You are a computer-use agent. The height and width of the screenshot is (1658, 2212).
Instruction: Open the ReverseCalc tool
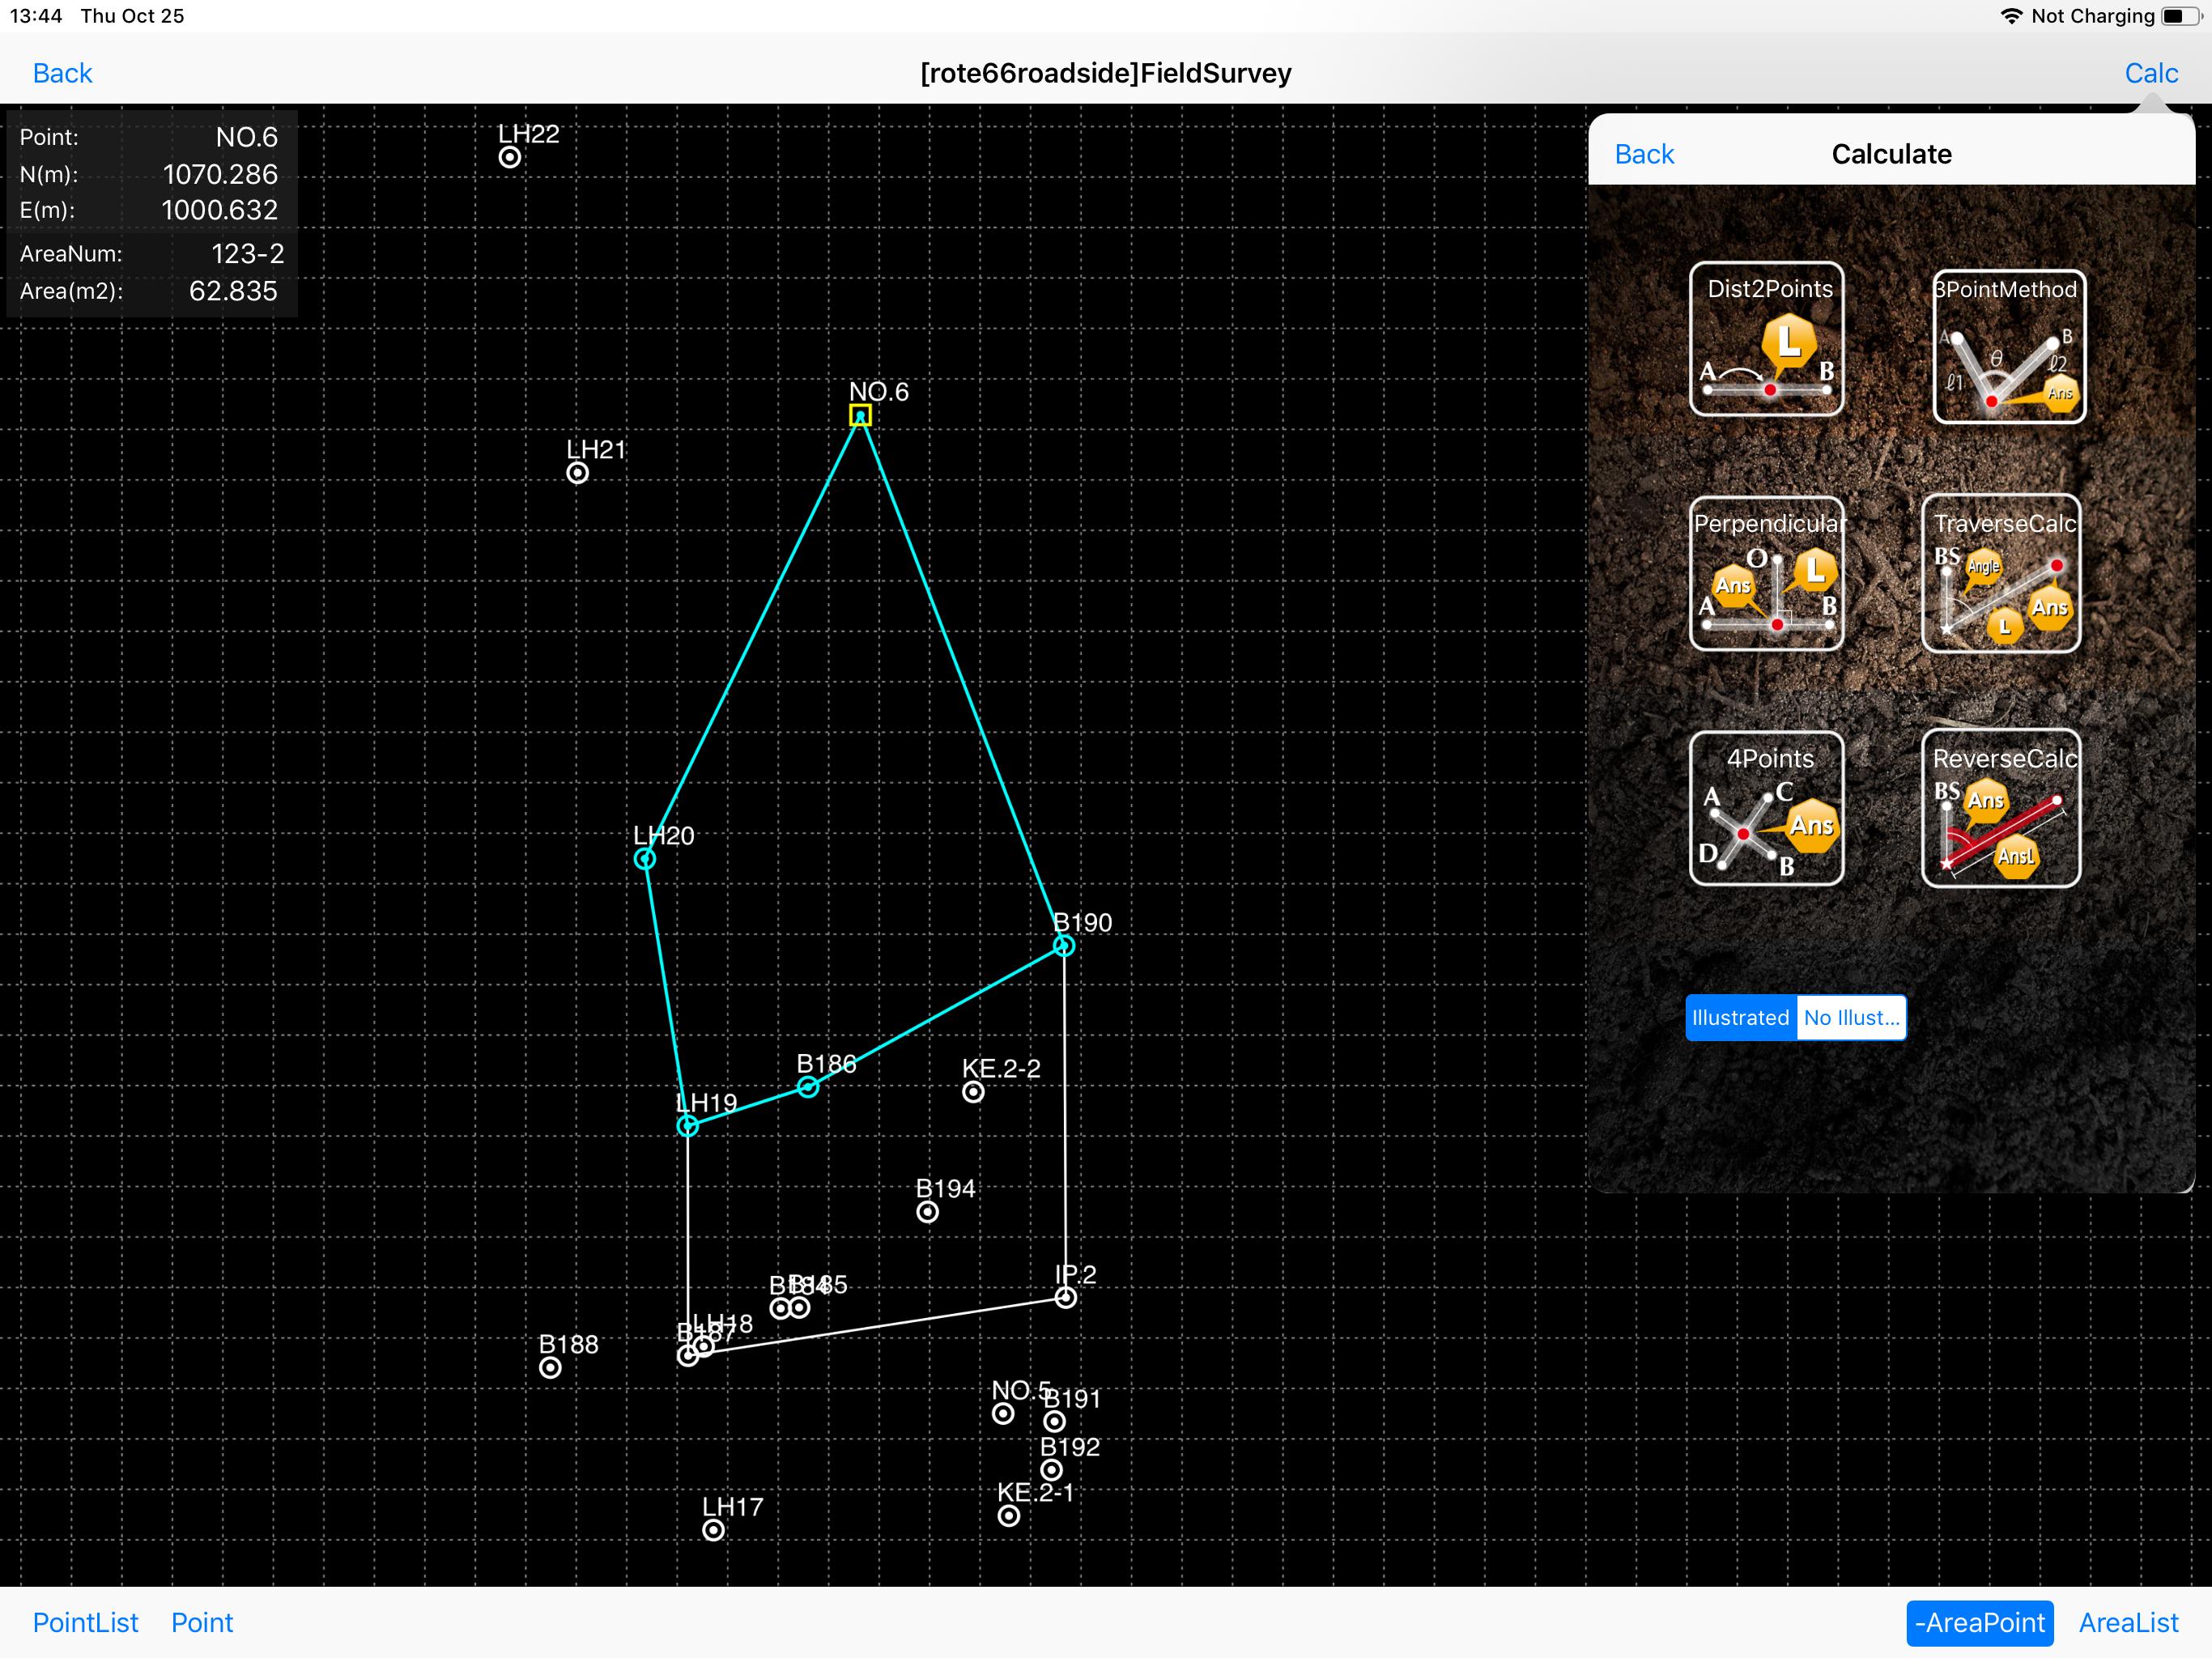pos(2001,808)
